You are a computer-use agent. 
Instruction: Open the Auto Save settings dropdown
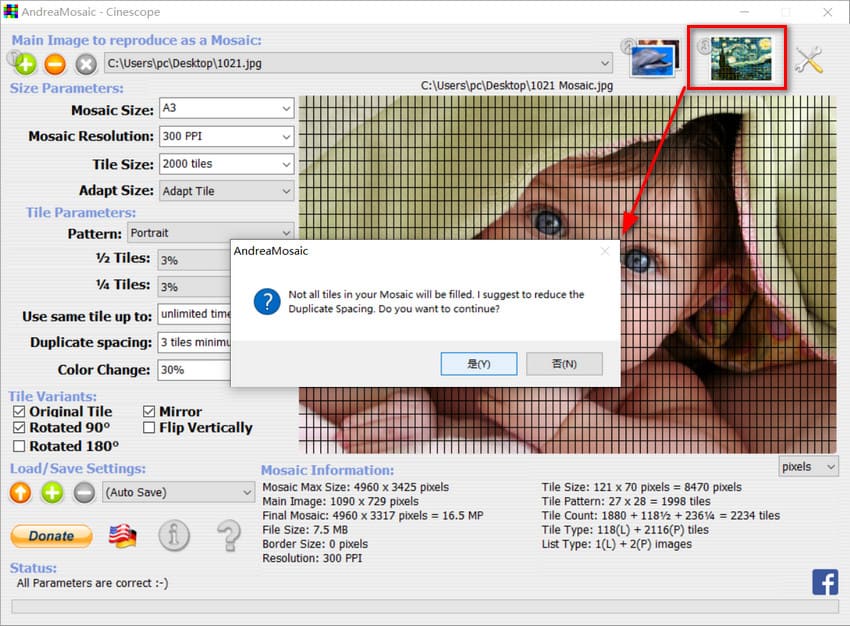pos(178,492)
